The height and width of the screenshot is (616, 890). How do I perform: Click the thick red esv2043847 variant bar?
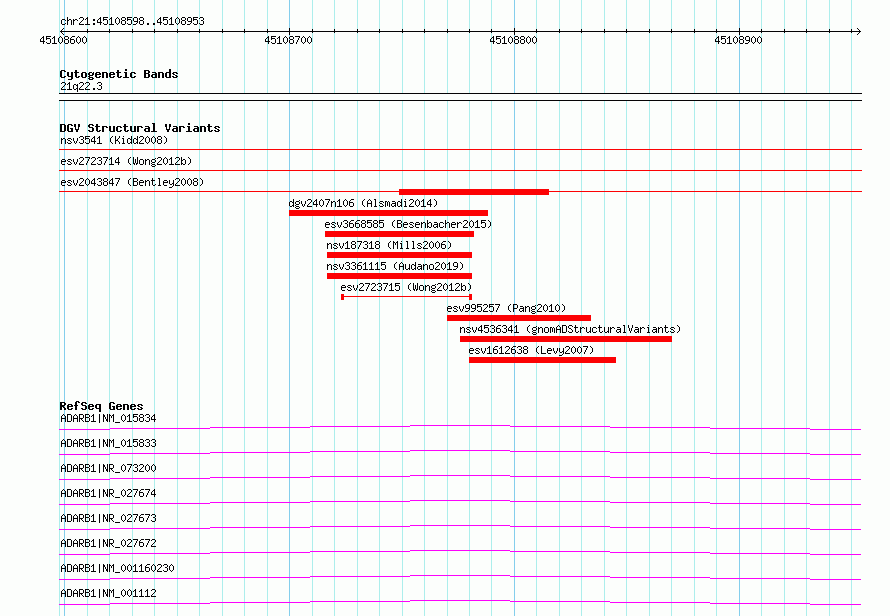click(x=474, y=192)
